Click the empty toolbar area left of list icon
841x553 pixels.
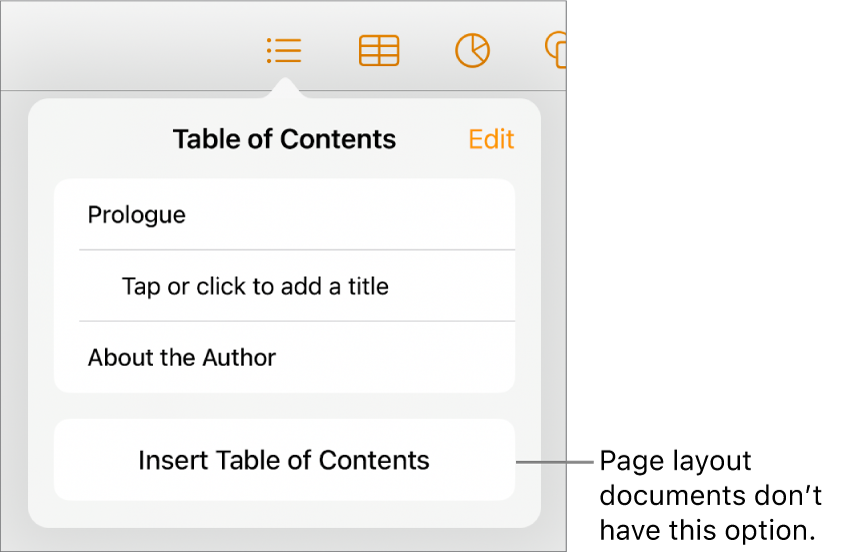130,50
